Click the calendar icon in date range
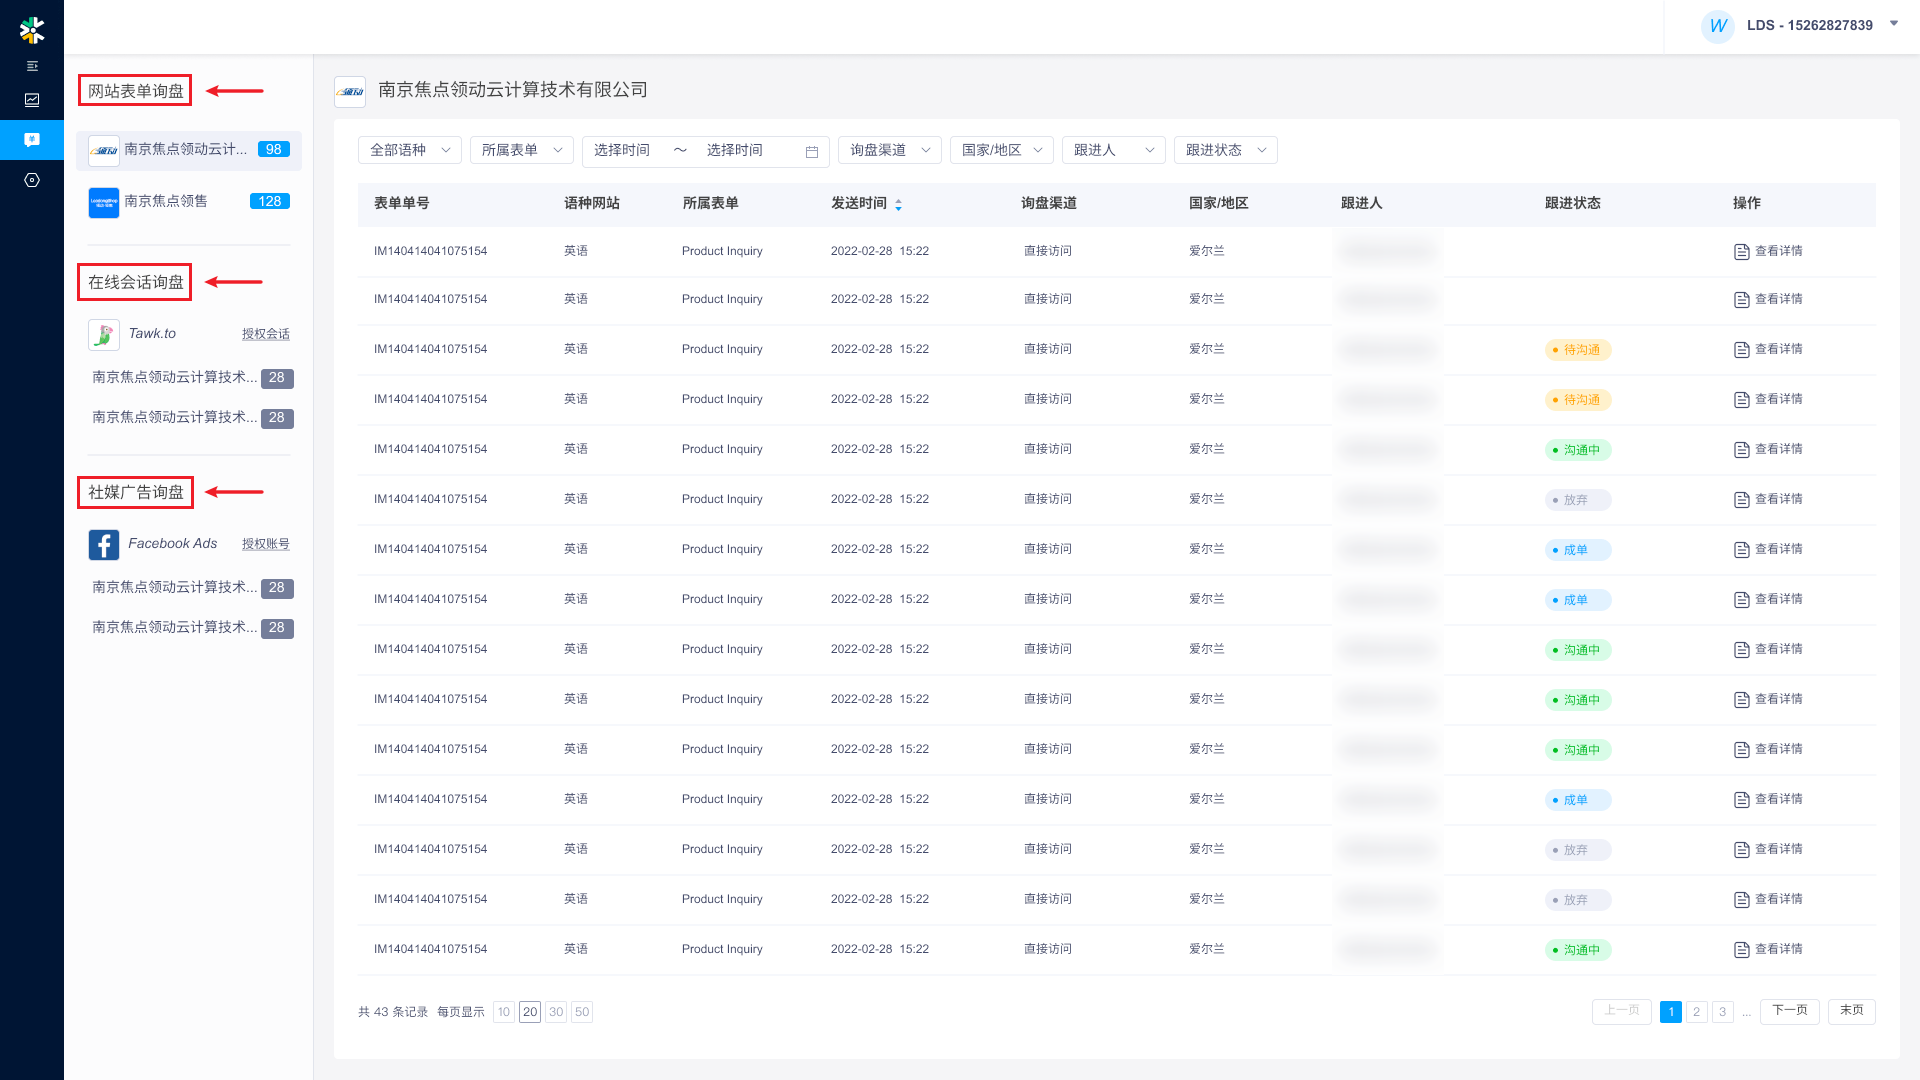The height and width of the screenshot is (1080, 1920). tap(812, 151)
